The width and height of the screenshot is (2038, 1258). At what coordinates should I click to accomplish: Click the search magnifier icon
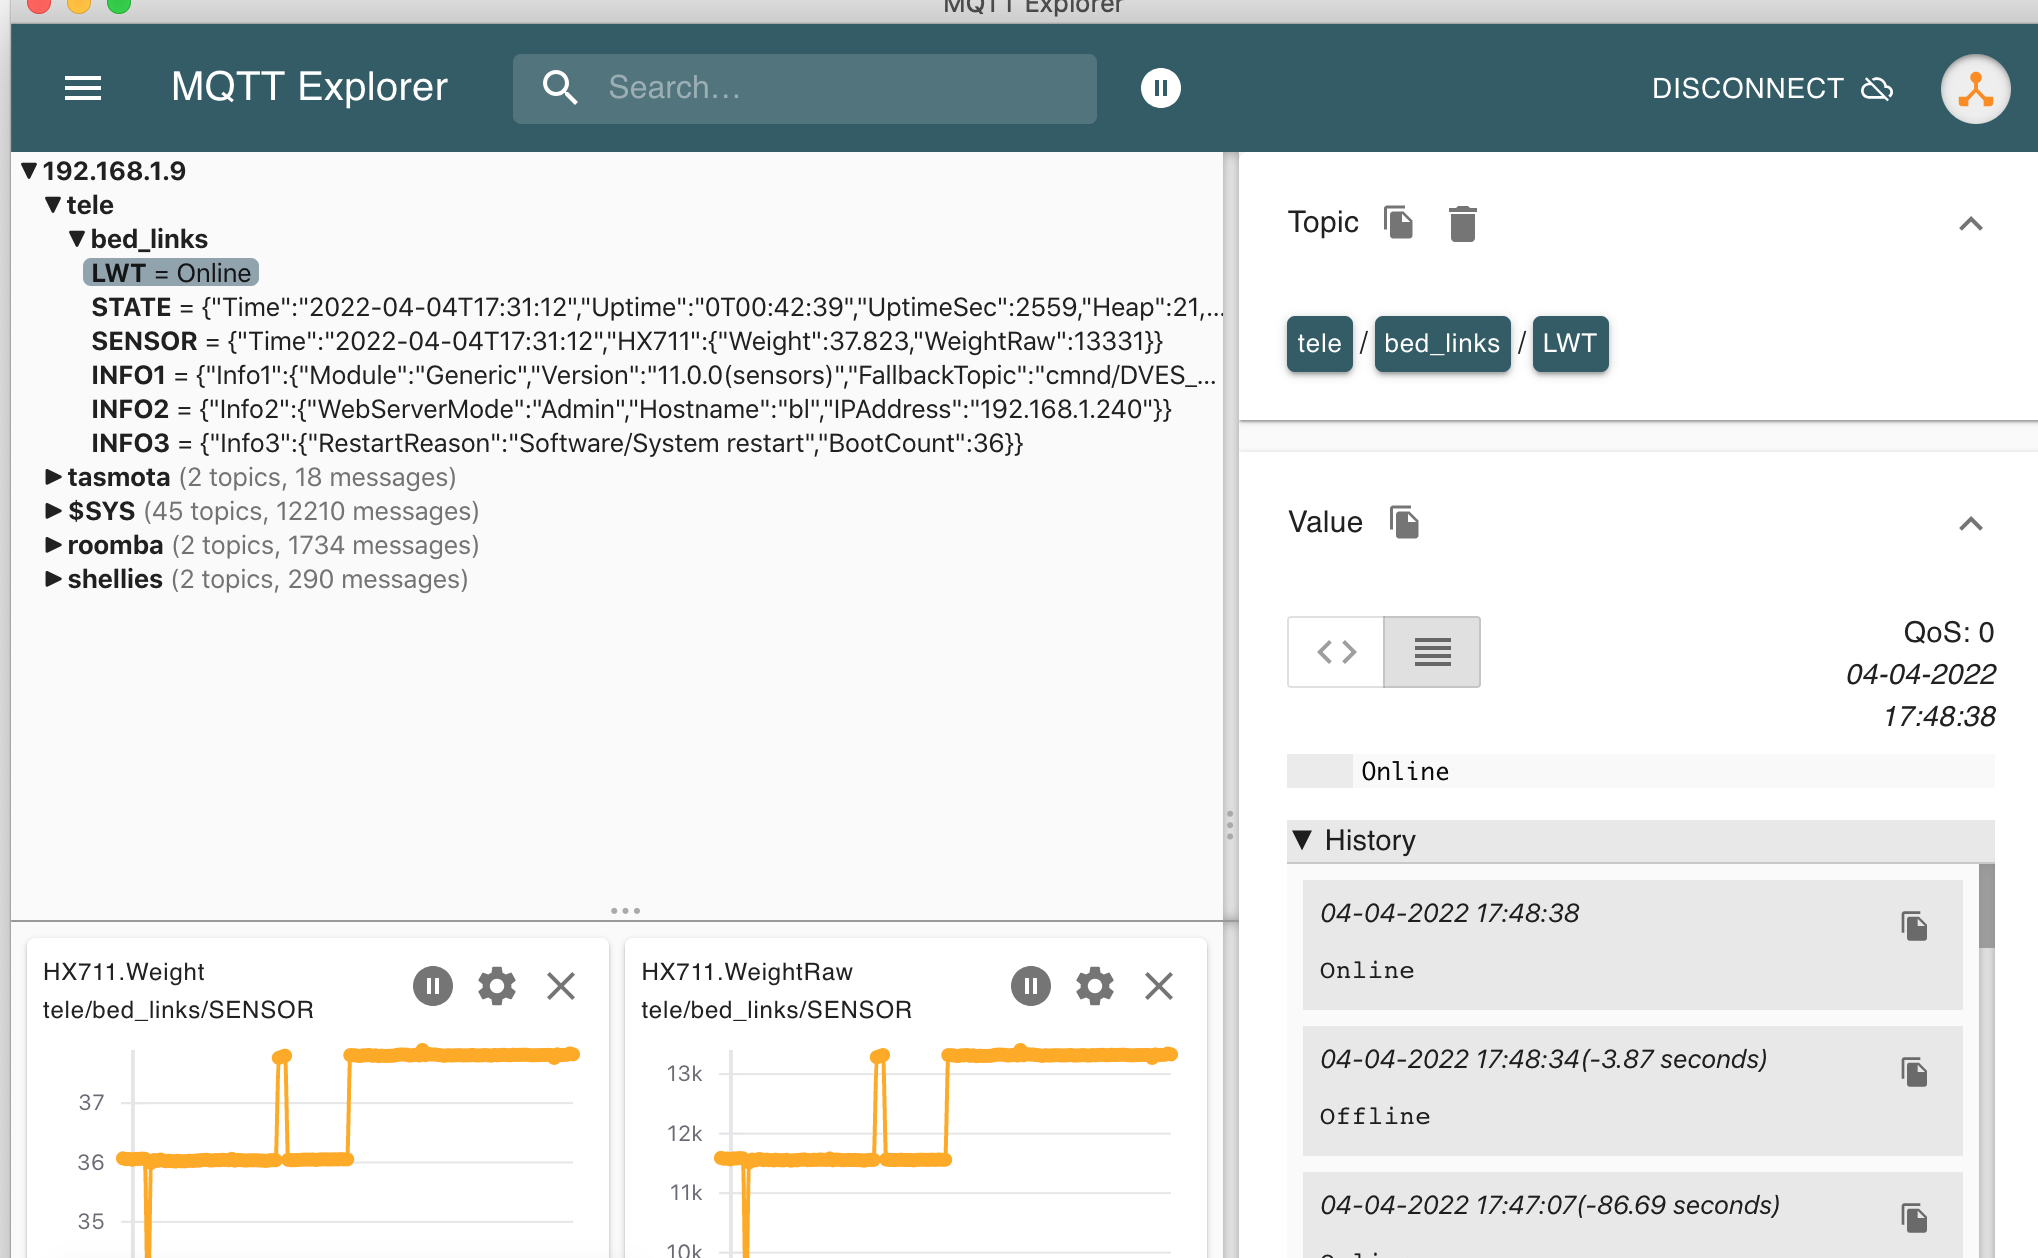tap(560, 88)
